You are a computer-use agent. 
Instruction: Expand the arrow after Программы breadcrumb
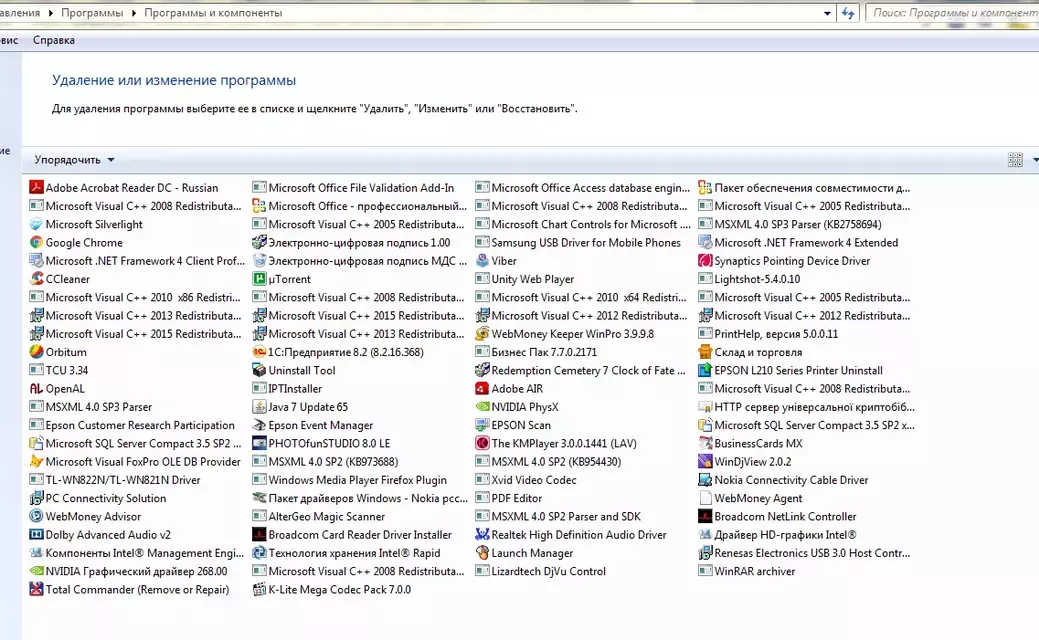(134, 13)
